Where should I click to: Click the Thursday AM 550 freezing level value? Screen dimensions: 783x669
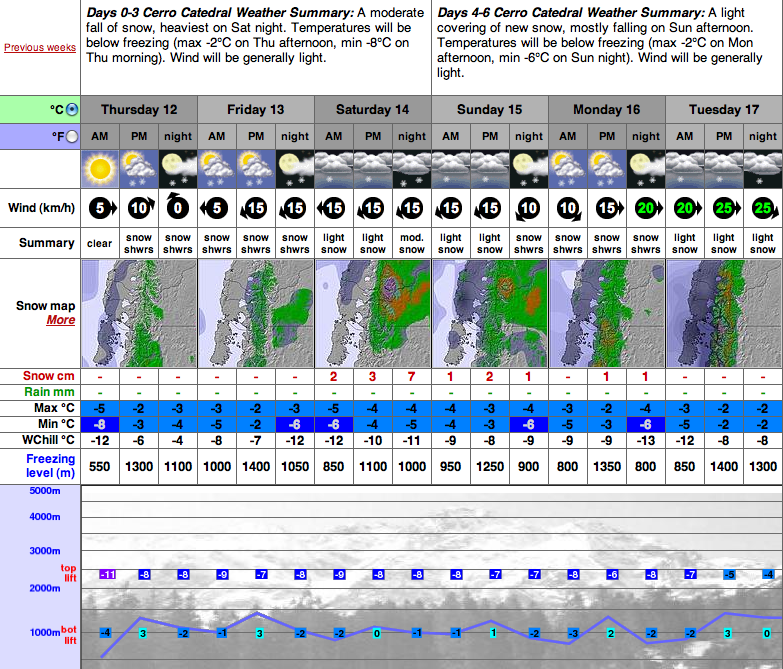pos(100,466)
